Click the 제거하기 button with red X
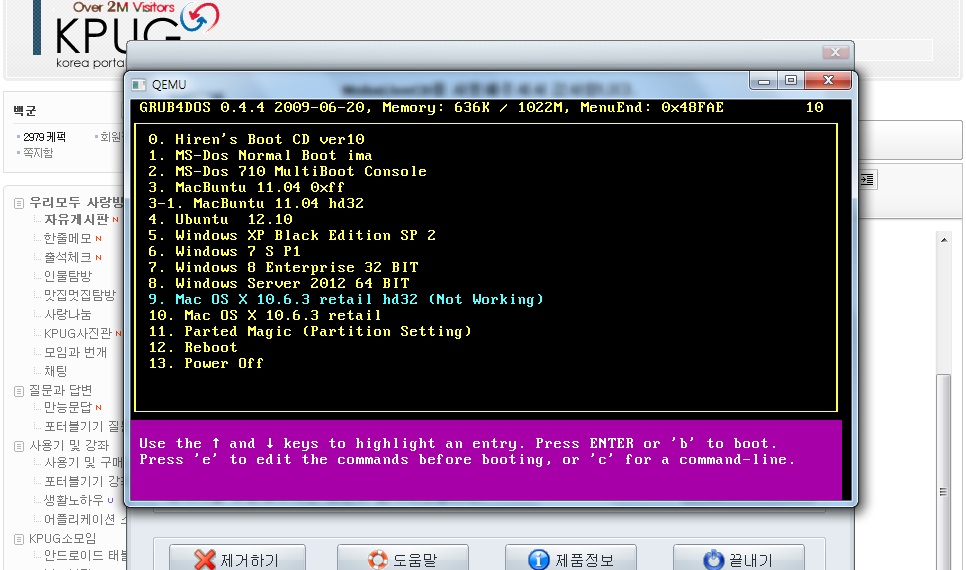Image resolution: width=966 pixels, height=570 pixels. [x=237, y=559]
